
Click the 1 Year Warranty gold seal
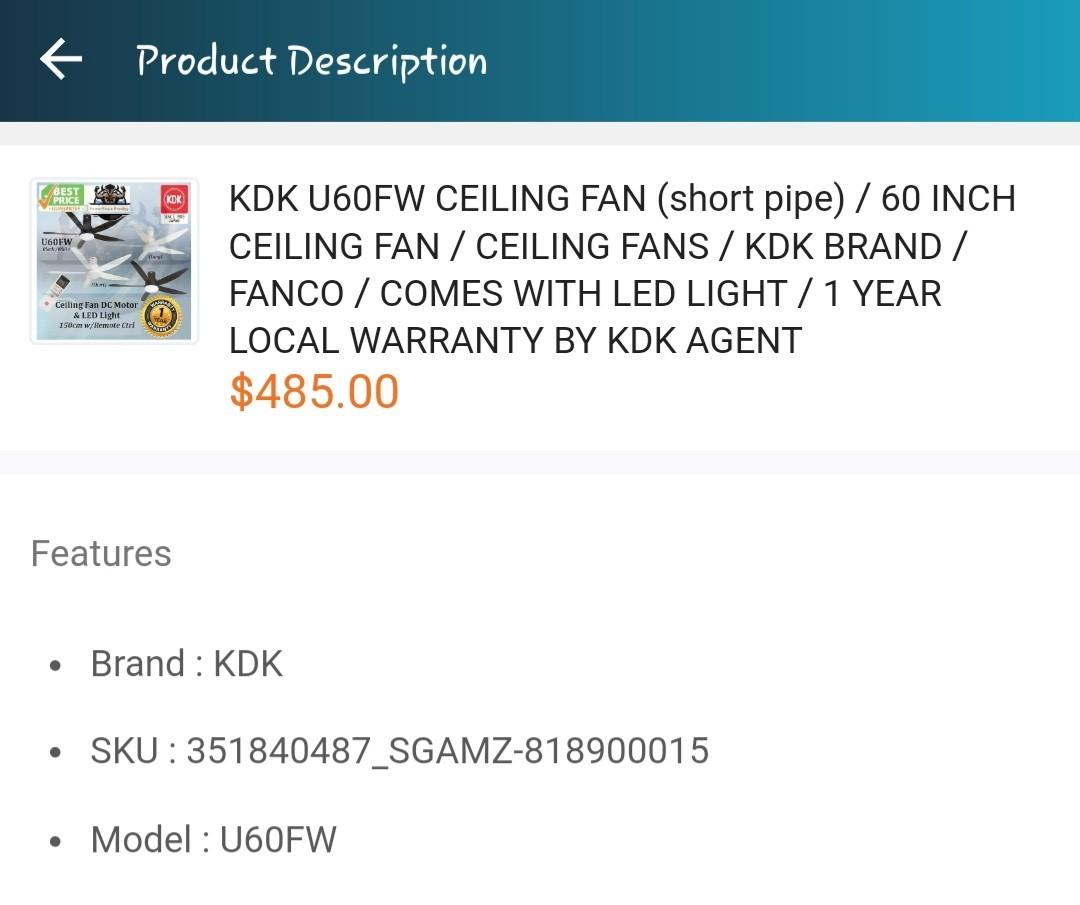[160, 314]
